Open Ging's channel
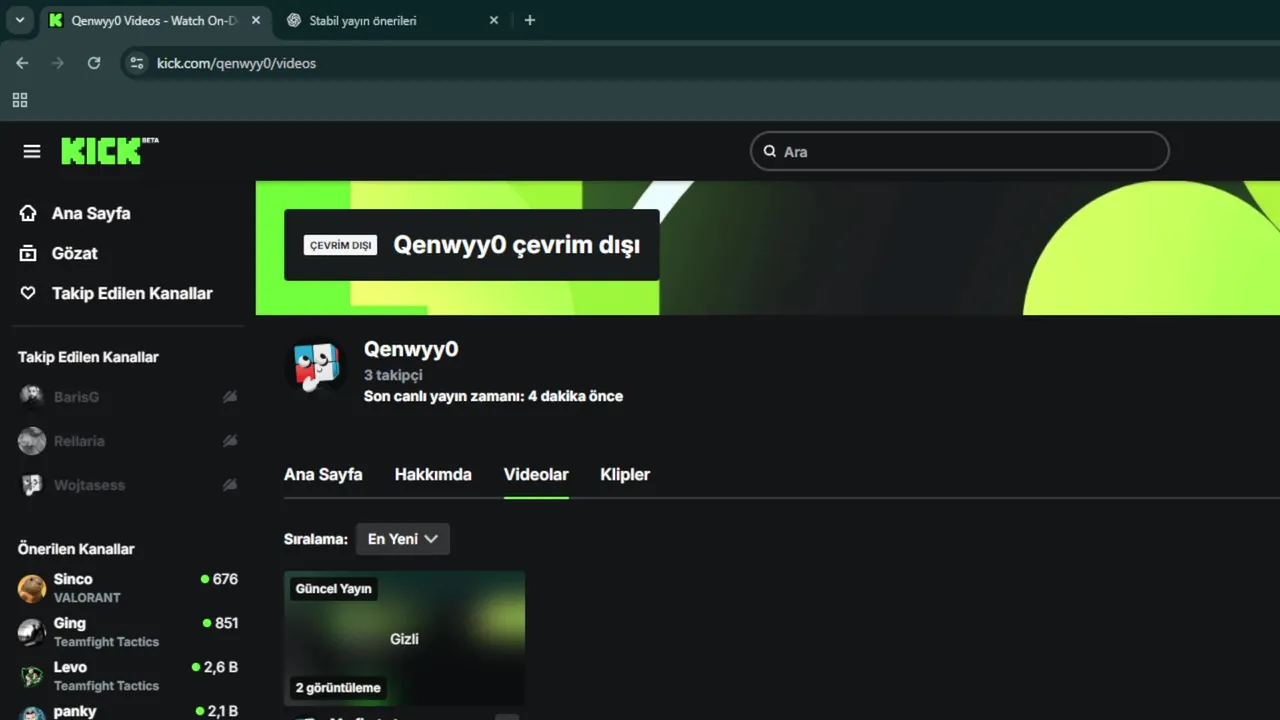The height and width of the screenshot is (720, 1280). (x=128, y=632)
